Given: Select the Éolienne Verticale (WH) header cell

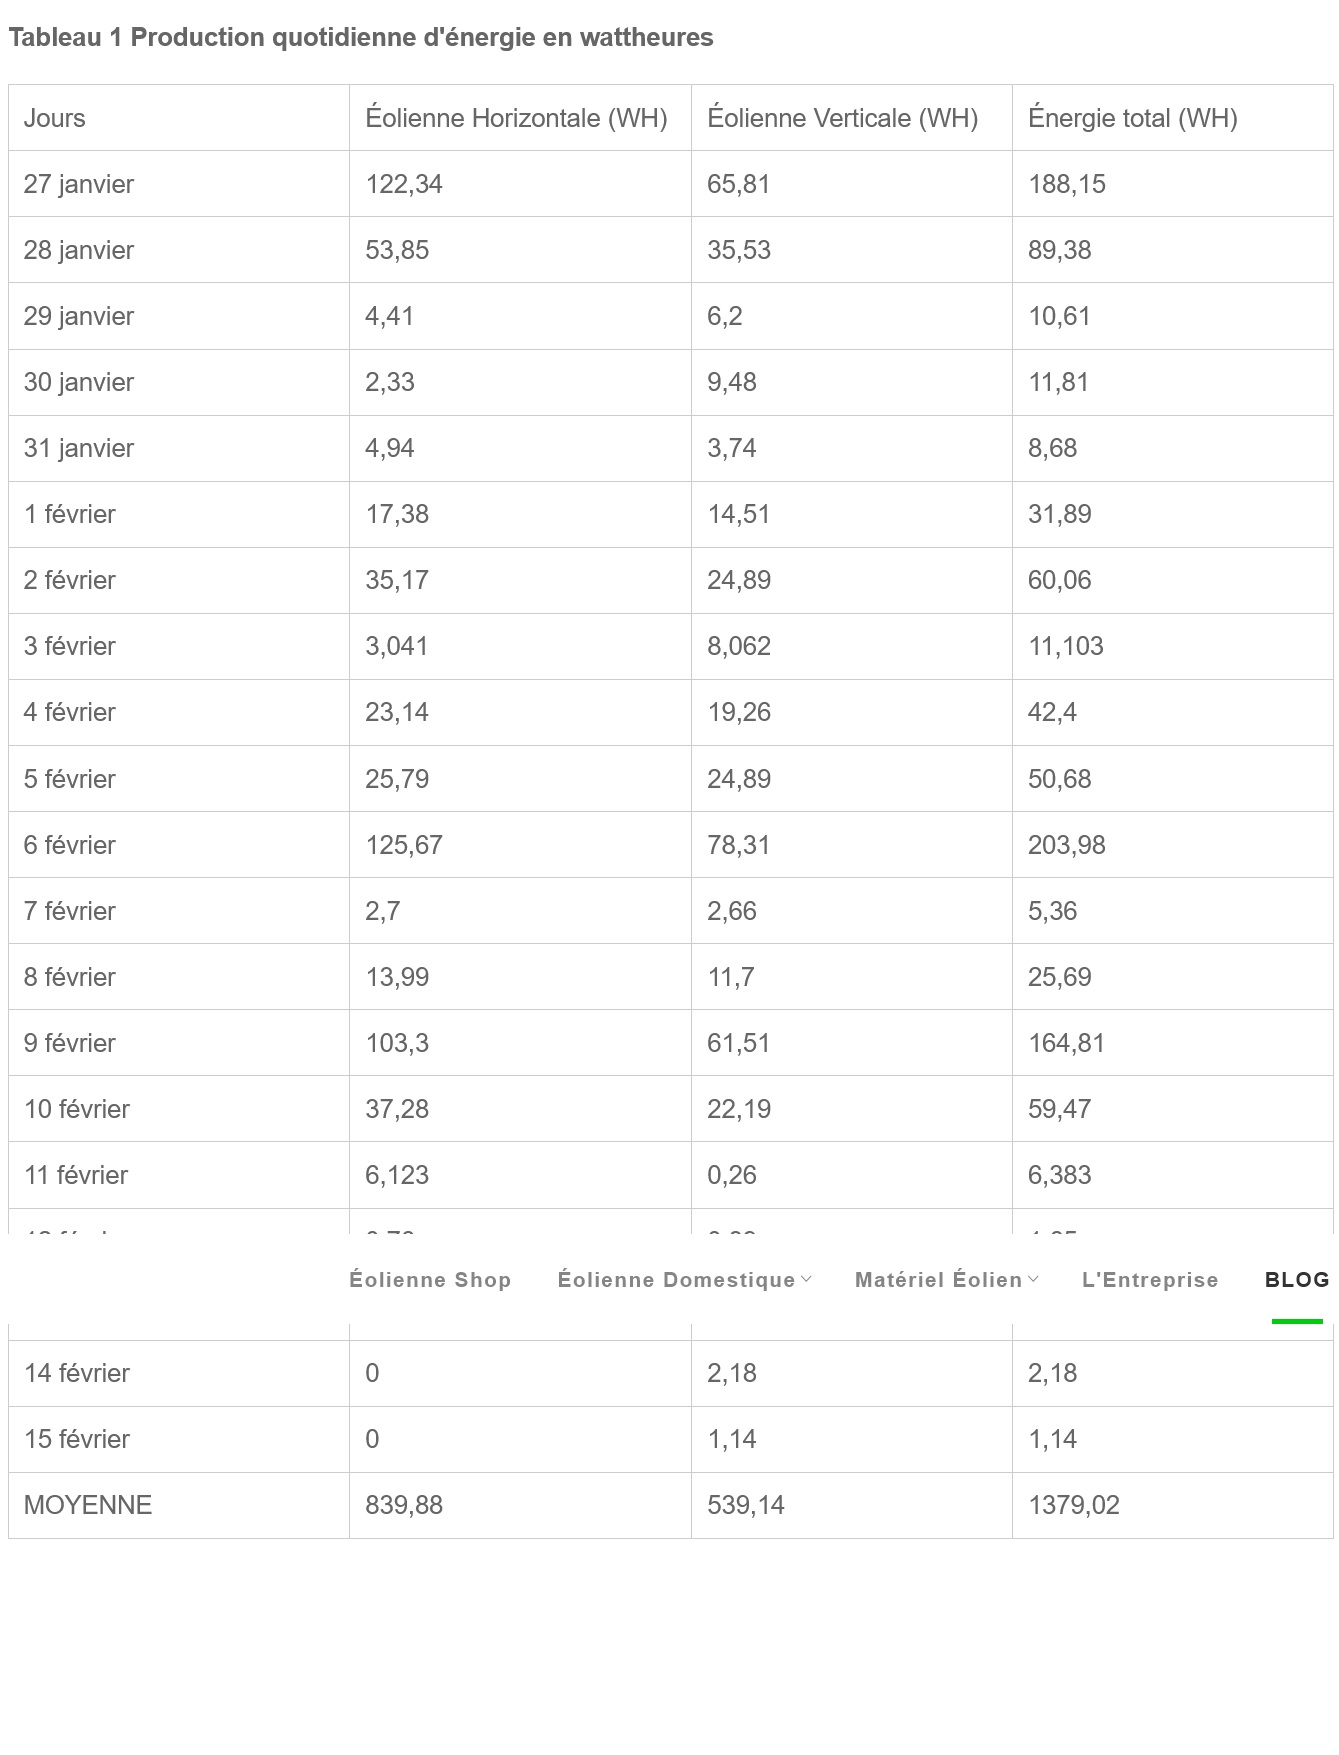Looking at the screenshot, I should (852, 118).
